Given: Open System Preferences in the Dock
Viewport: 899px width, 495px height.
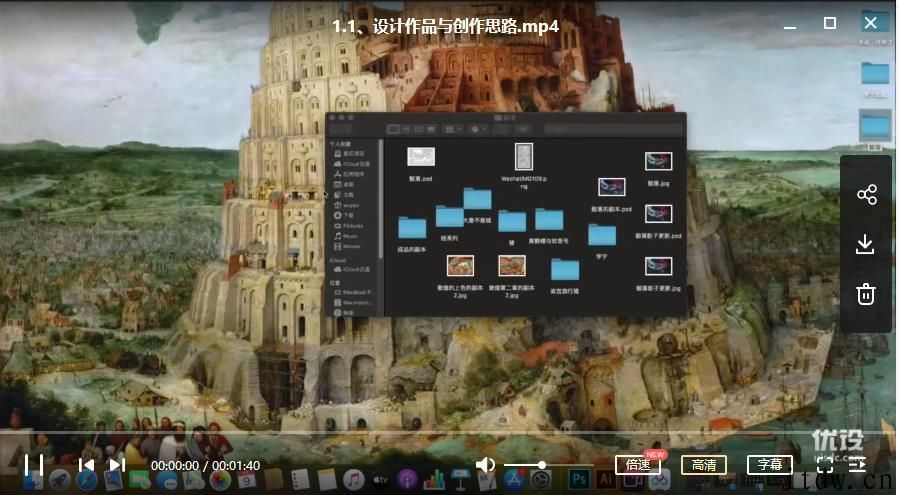Looking at the screenshot, I should [x=540, y=480].
